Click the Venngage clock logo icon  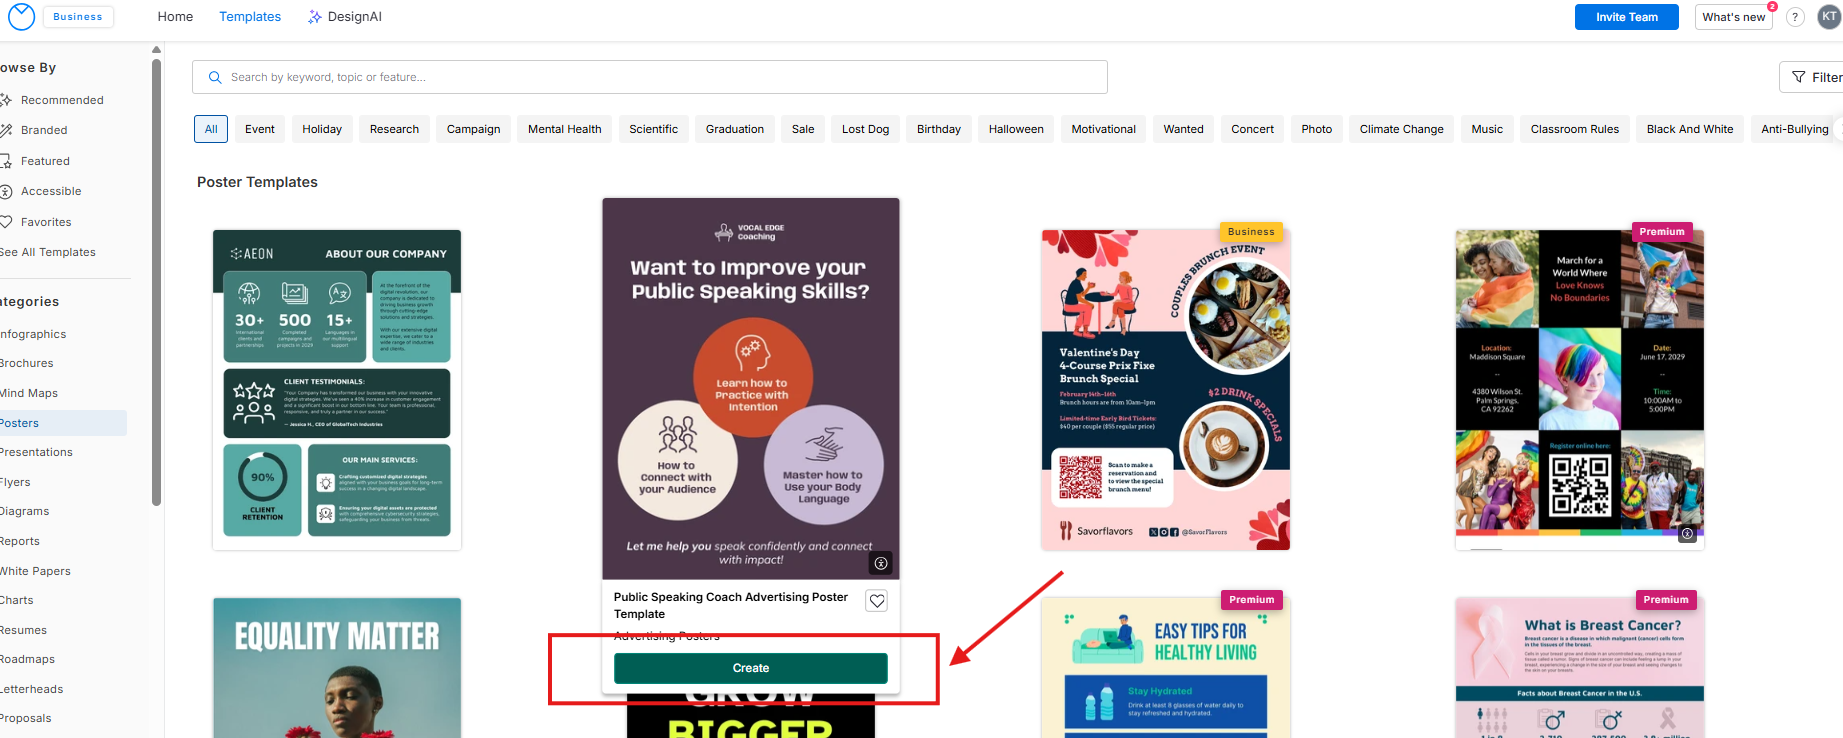(x=21, y=17)
